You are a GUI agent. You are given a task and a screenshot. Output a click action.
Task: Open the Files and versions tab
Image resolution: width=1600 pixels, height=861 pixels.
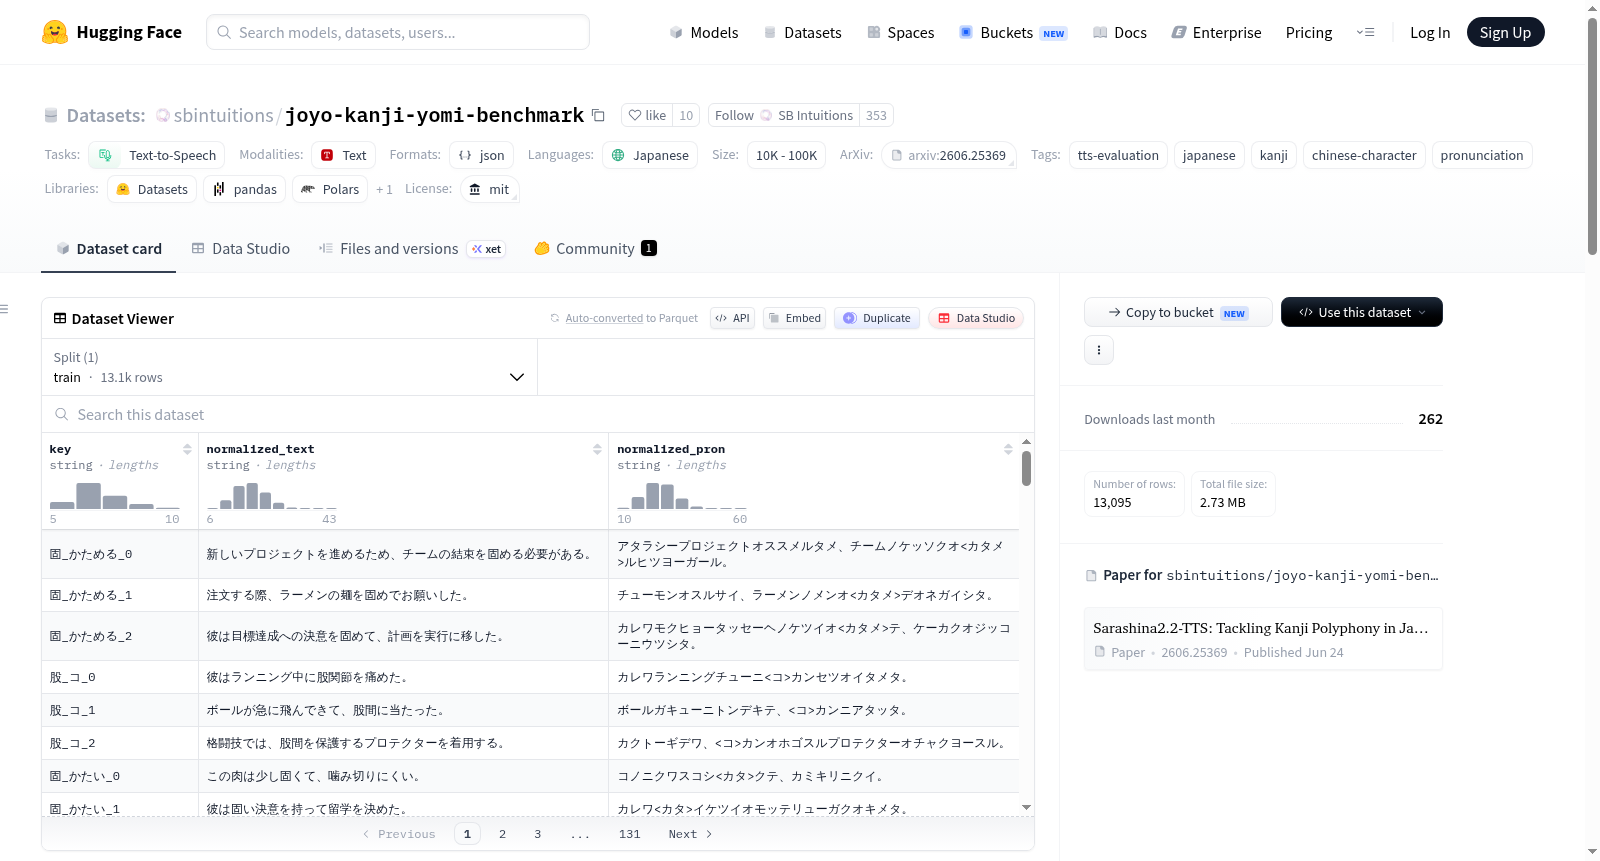tap(412, 249)
